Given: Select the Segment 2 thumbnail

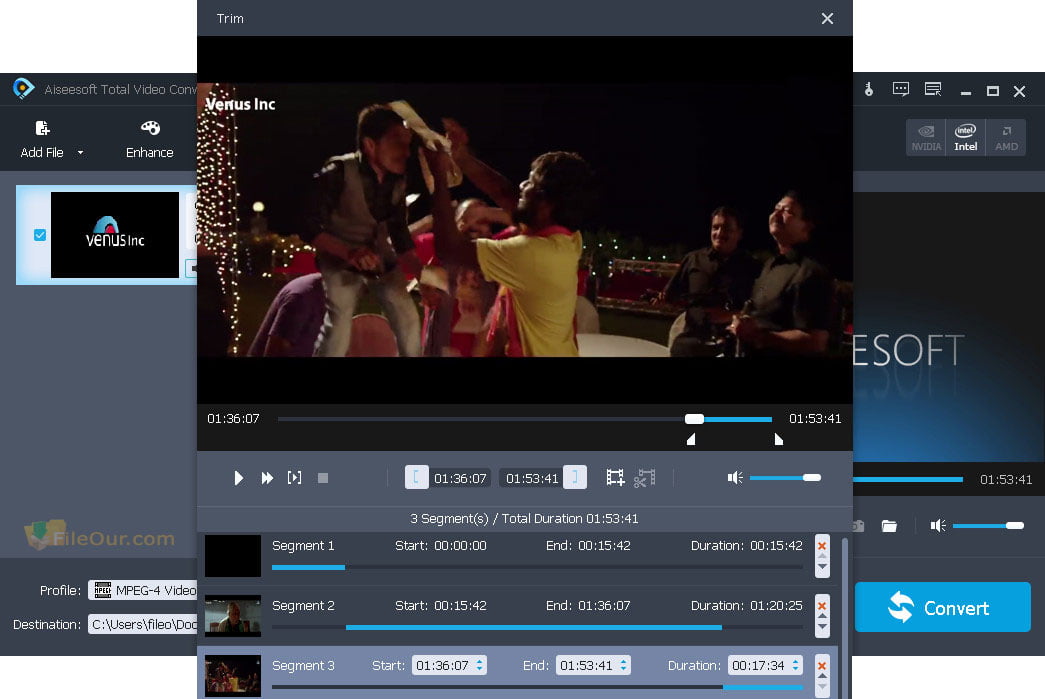Looking at the screenshot, I should tap(233, 616).
